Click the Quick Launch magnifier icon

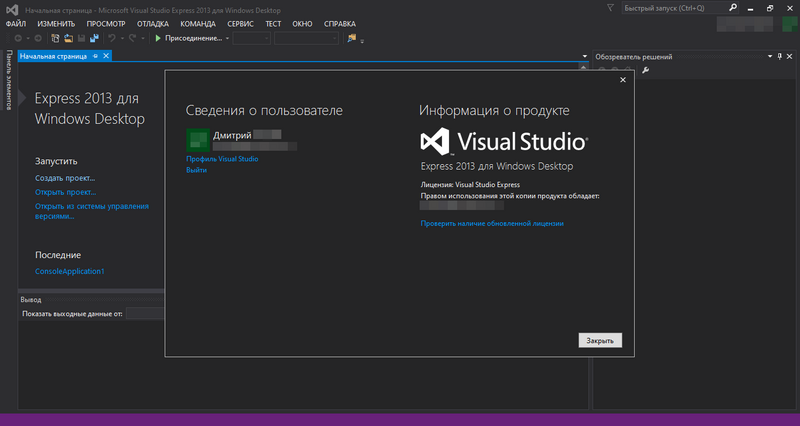click(733, 8)
